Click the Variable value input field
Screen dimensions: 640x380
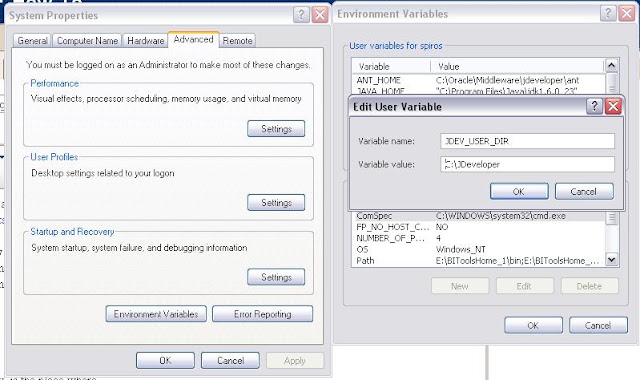(x=527, y=164)
